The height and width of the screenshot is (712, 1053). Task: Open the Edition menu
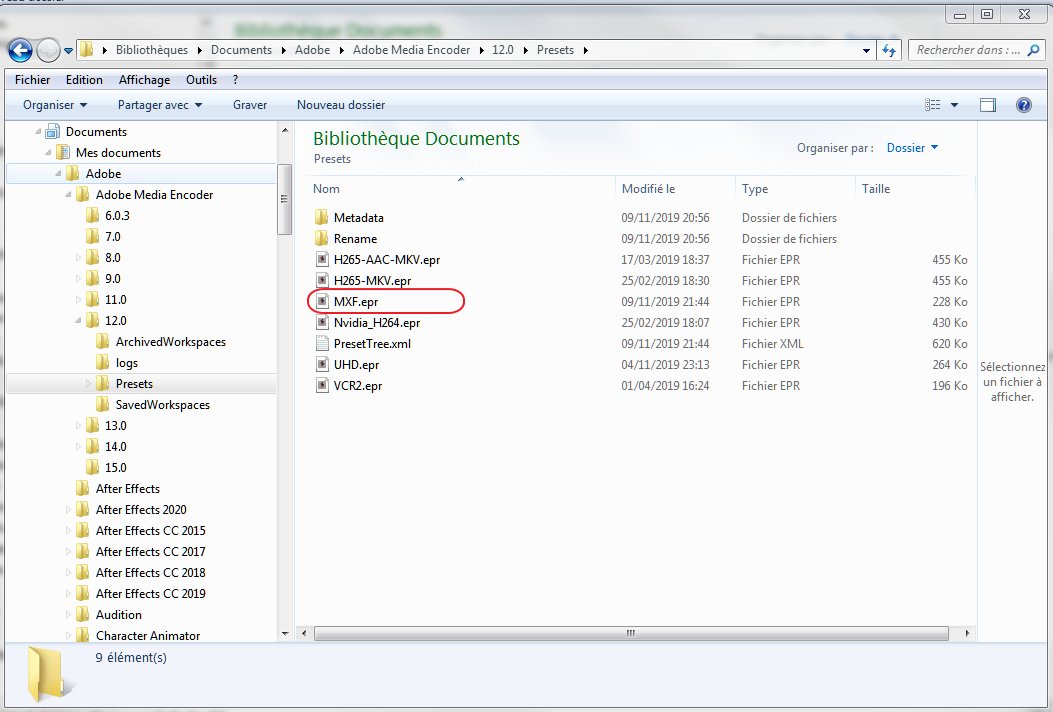(84, 79)
